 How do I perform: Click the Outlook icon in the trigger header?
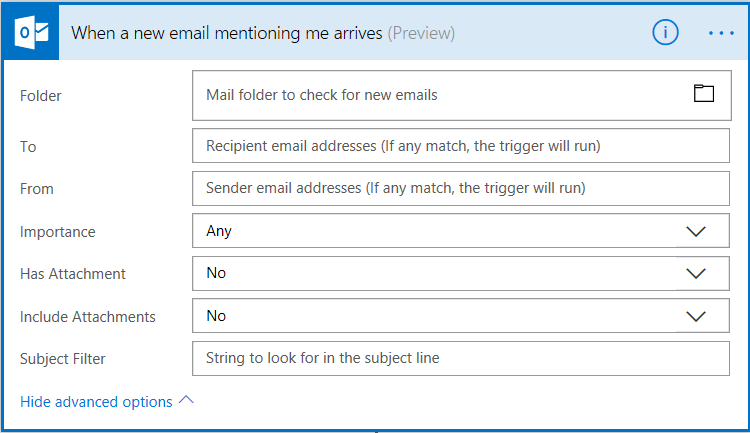coord(33,33)
